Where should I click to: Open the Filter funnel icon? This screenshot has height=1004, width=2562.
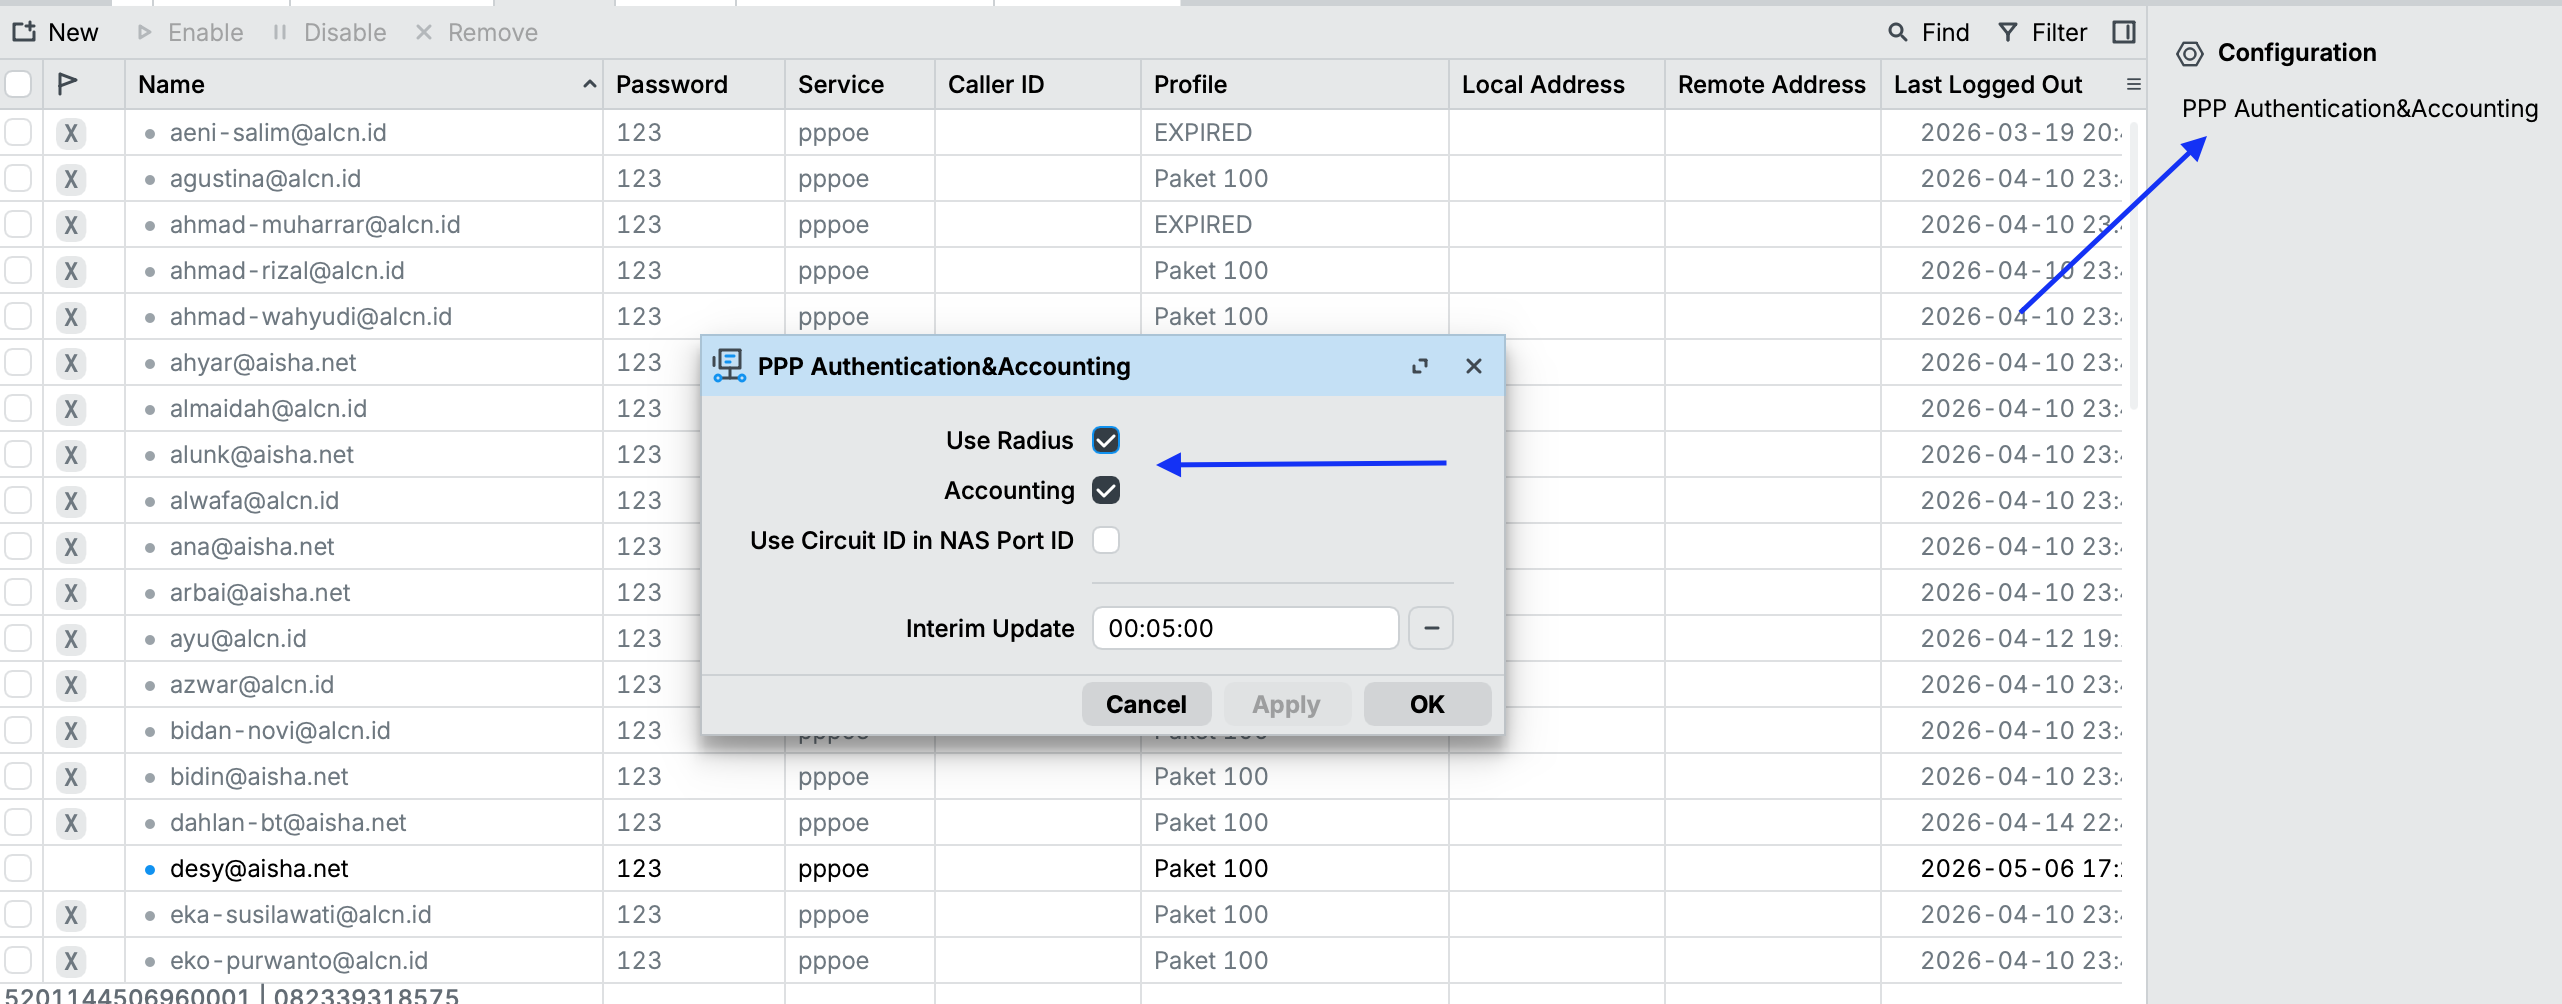click(x=2007, y=32)
